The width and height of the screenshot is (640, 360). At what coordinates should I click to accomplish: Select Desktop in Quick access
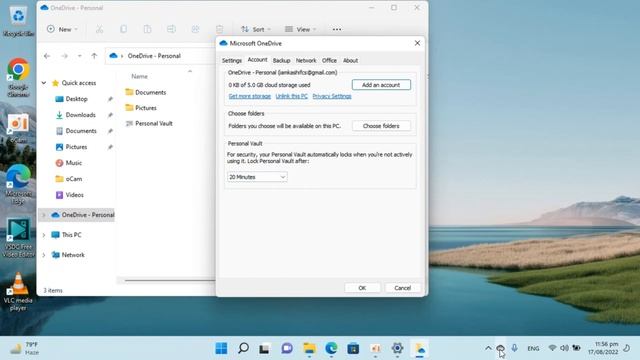(76, 99)
